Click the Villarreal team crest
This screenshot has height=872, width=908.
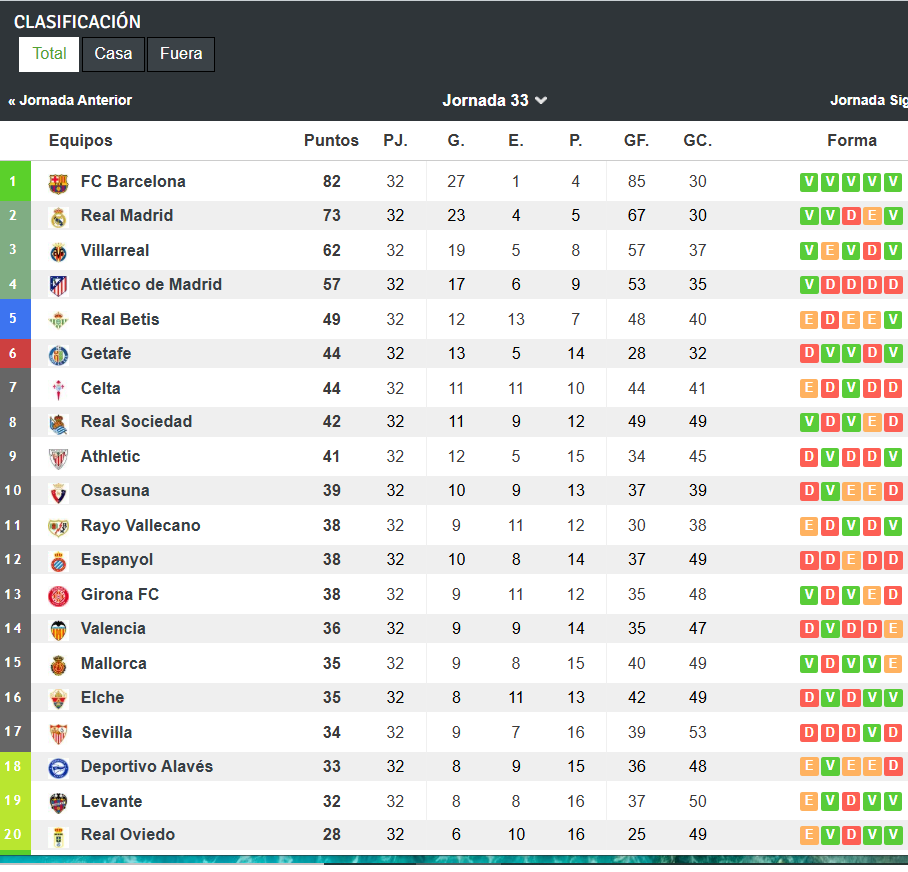(59, 252)
